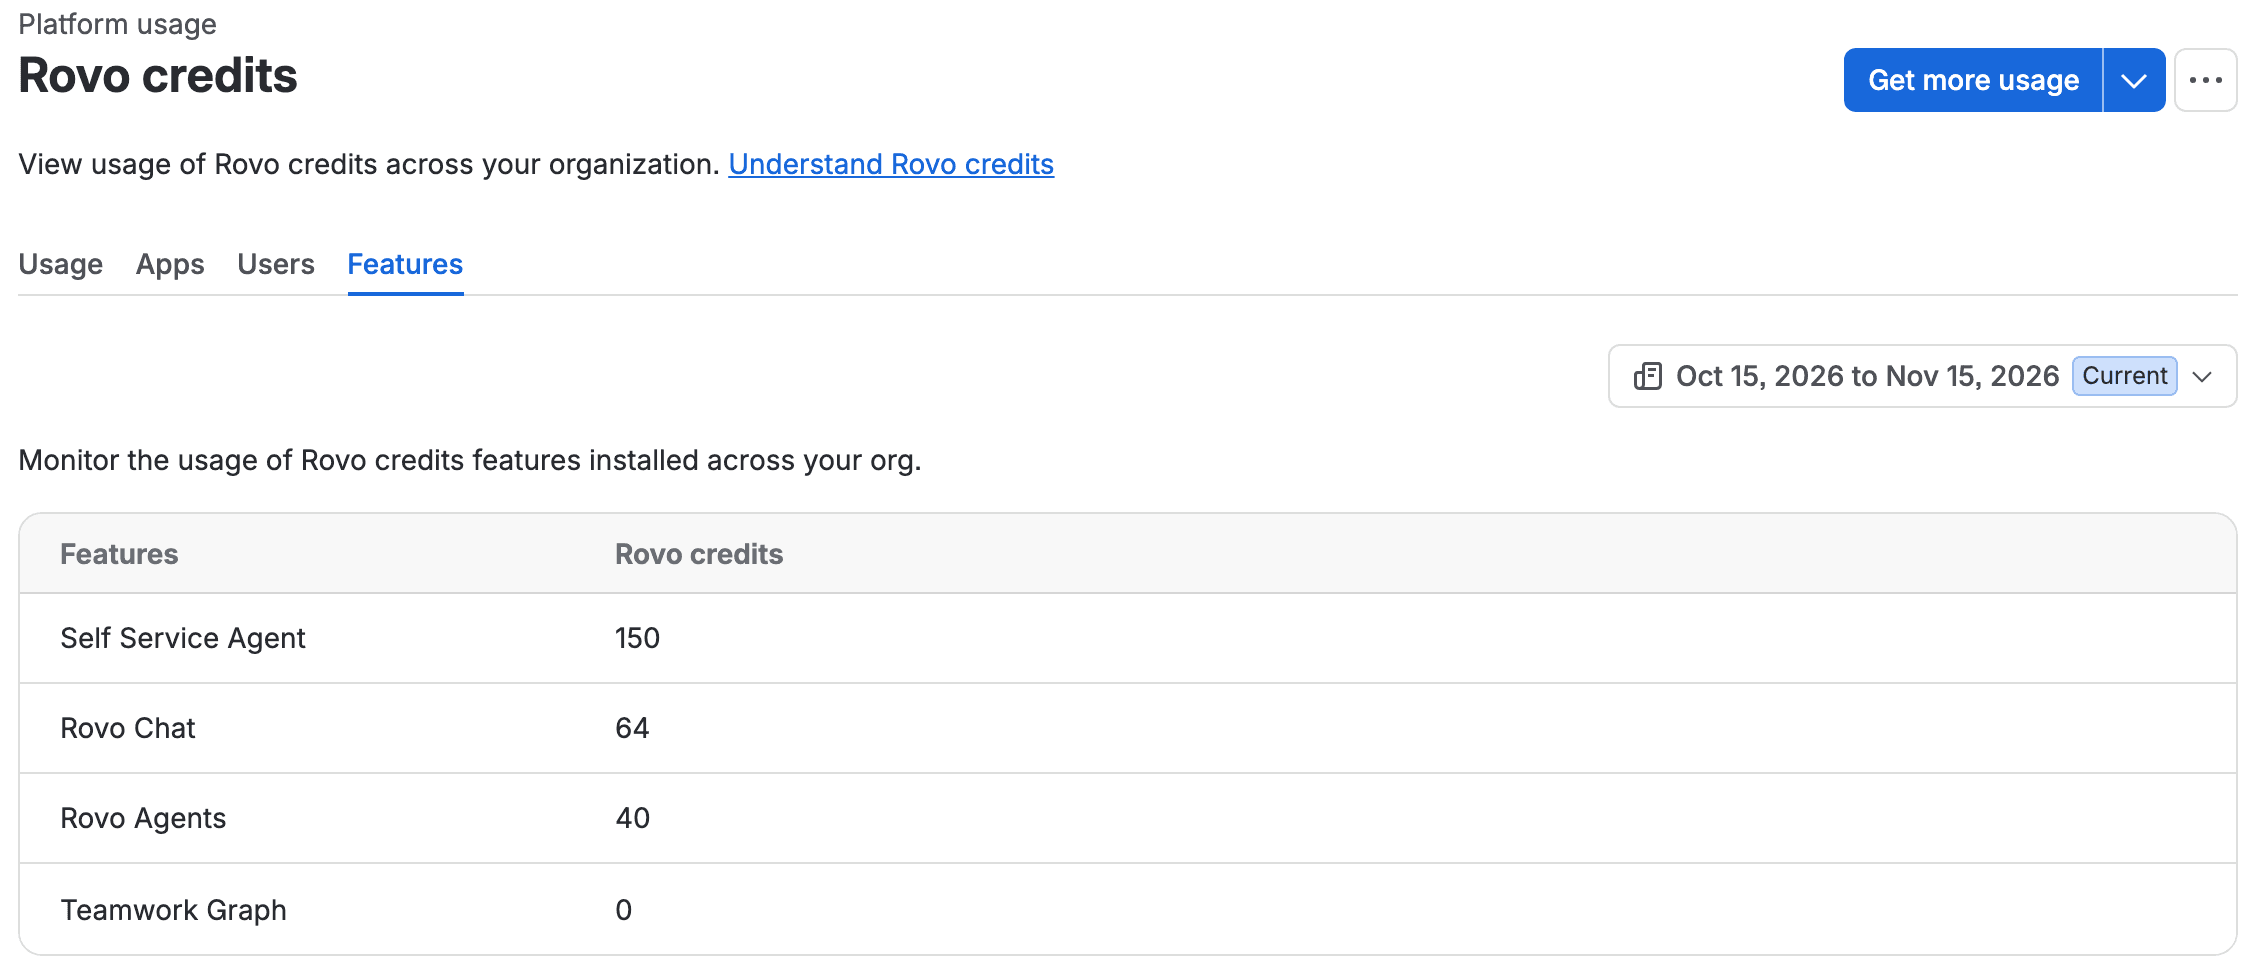Click the Rovo credits page title
The width and height of the screenshot is (2246, 979).
[158, 76]
